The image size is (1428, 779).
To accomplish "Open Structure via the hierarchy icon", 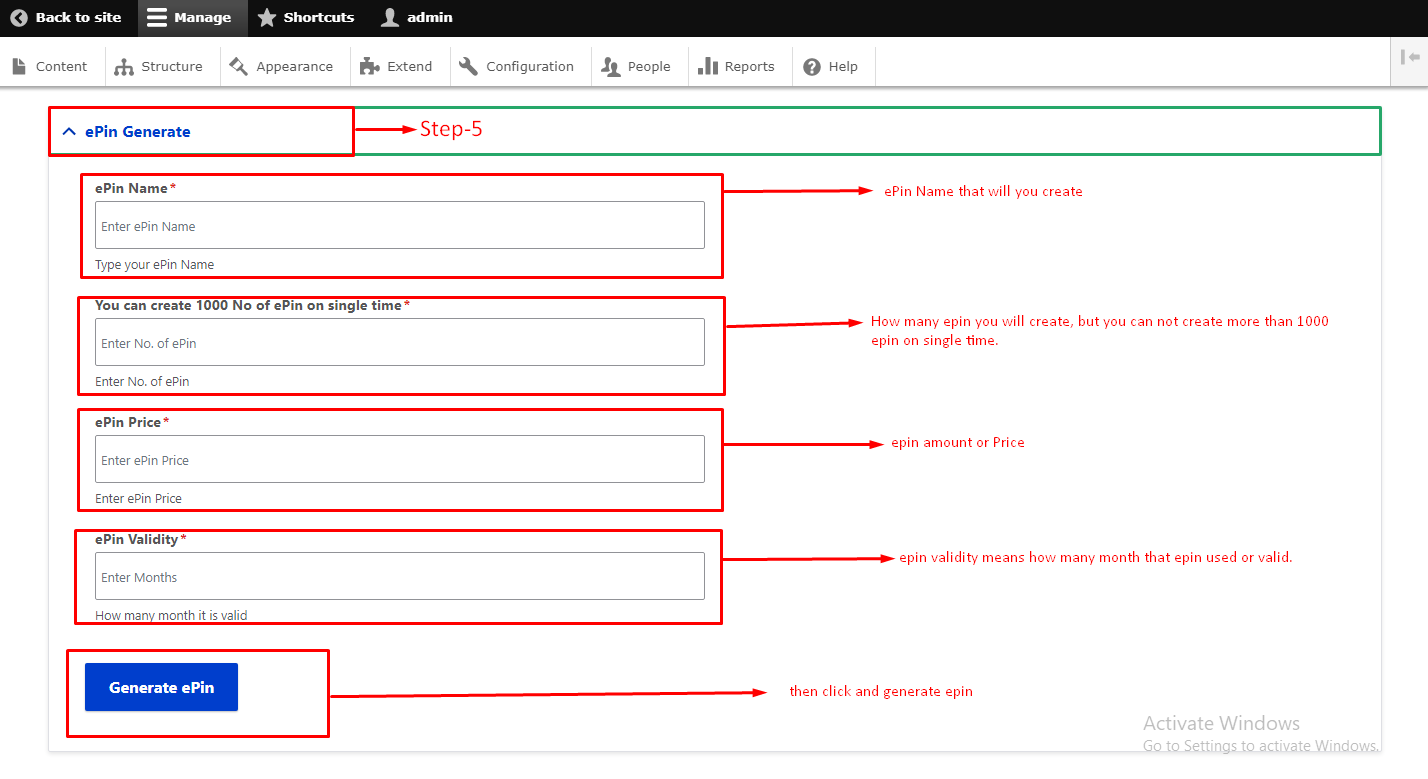I will coord(124,67).
